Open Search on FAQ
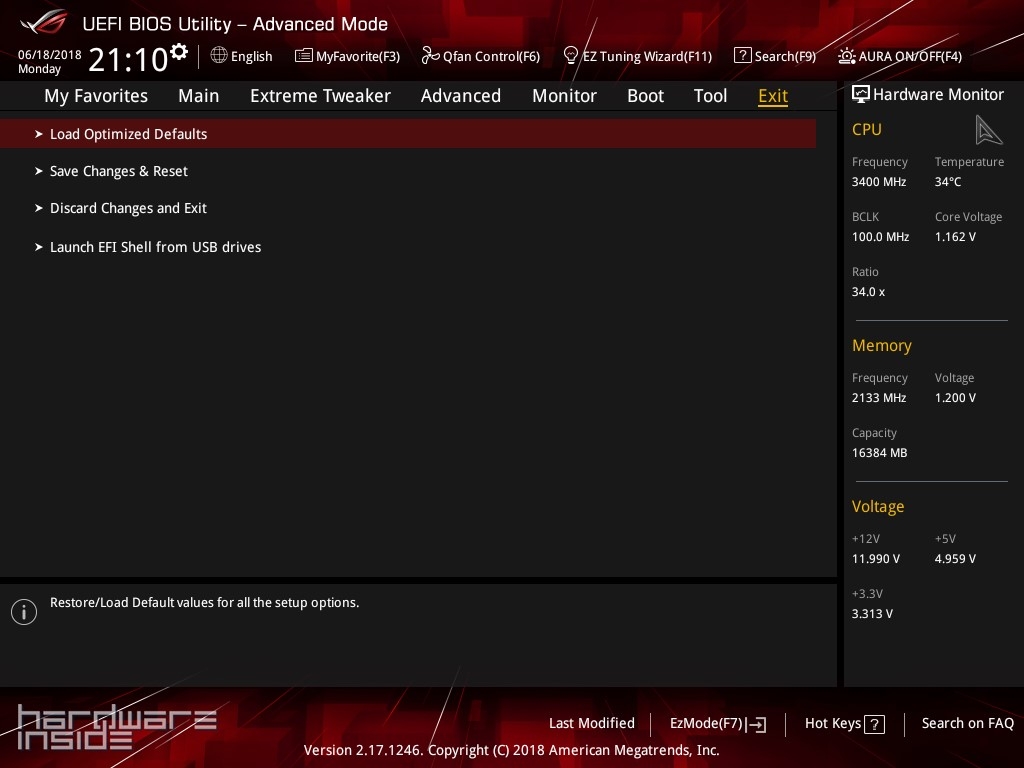The image size is (1024, 768). 968,724
